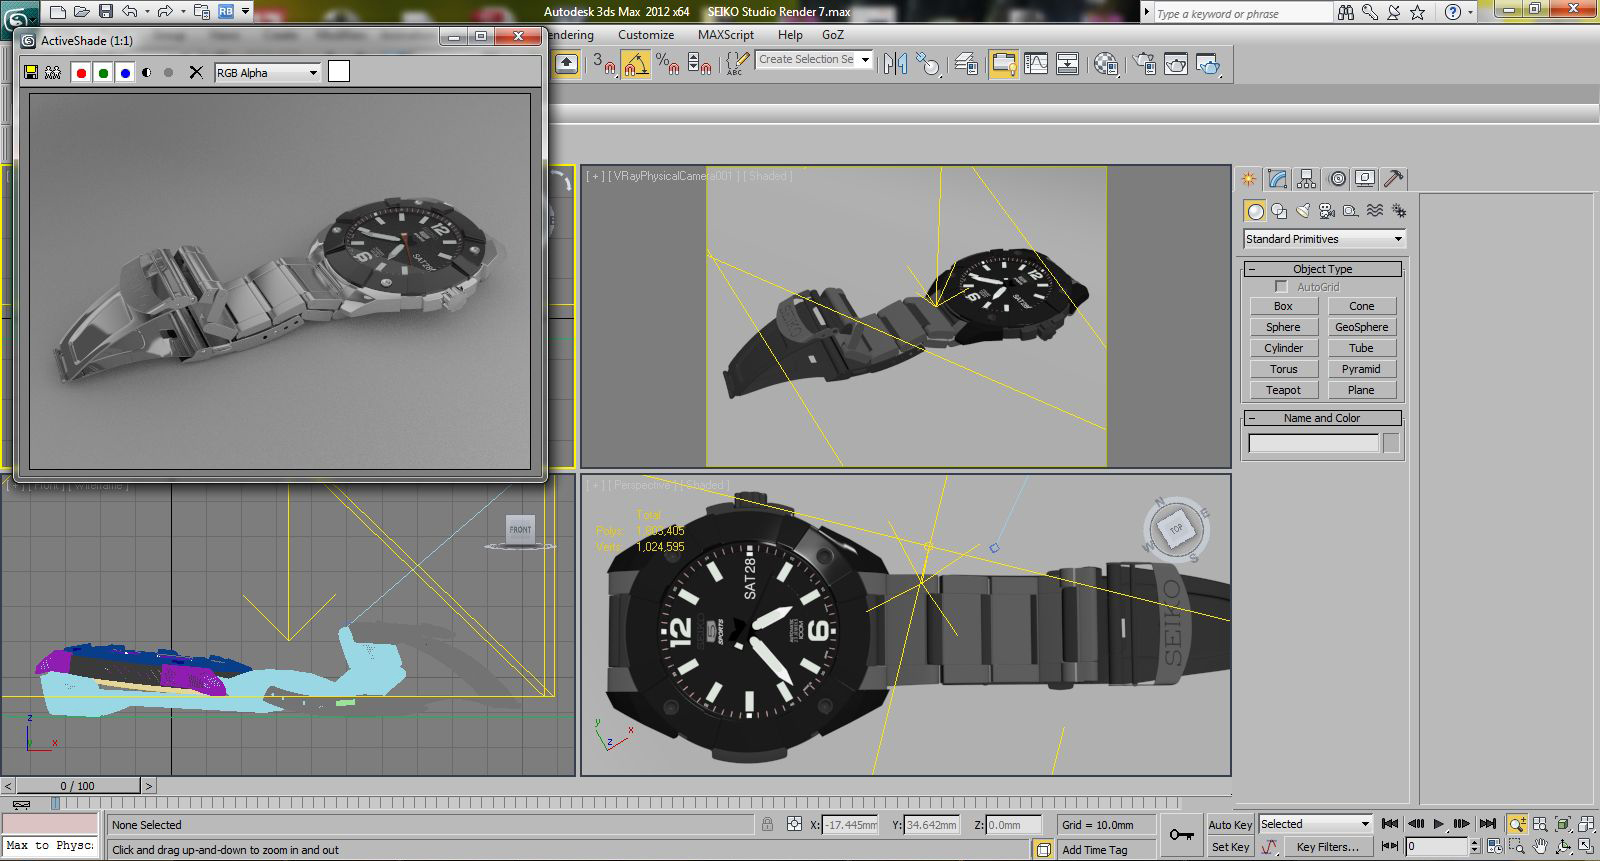Viewport: 1600px width, 861px height.
Task: Click Edit Named Selection Sets icon
Action: point(737,64)
